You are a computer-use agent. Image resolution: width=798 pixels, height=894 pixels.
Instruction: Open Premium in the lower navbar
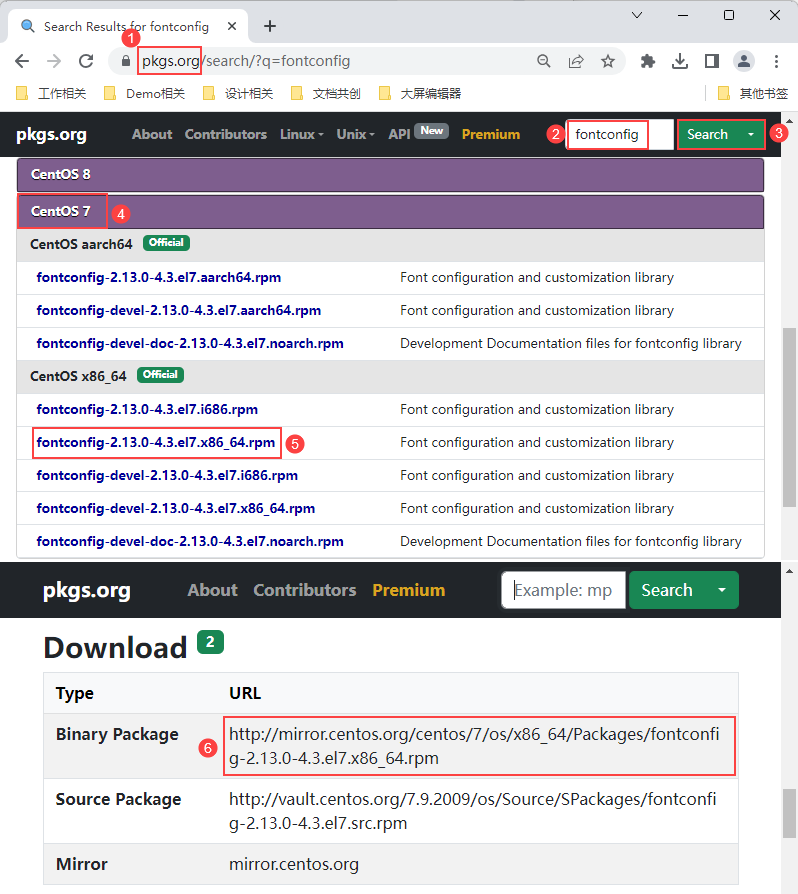coord(409,591)
